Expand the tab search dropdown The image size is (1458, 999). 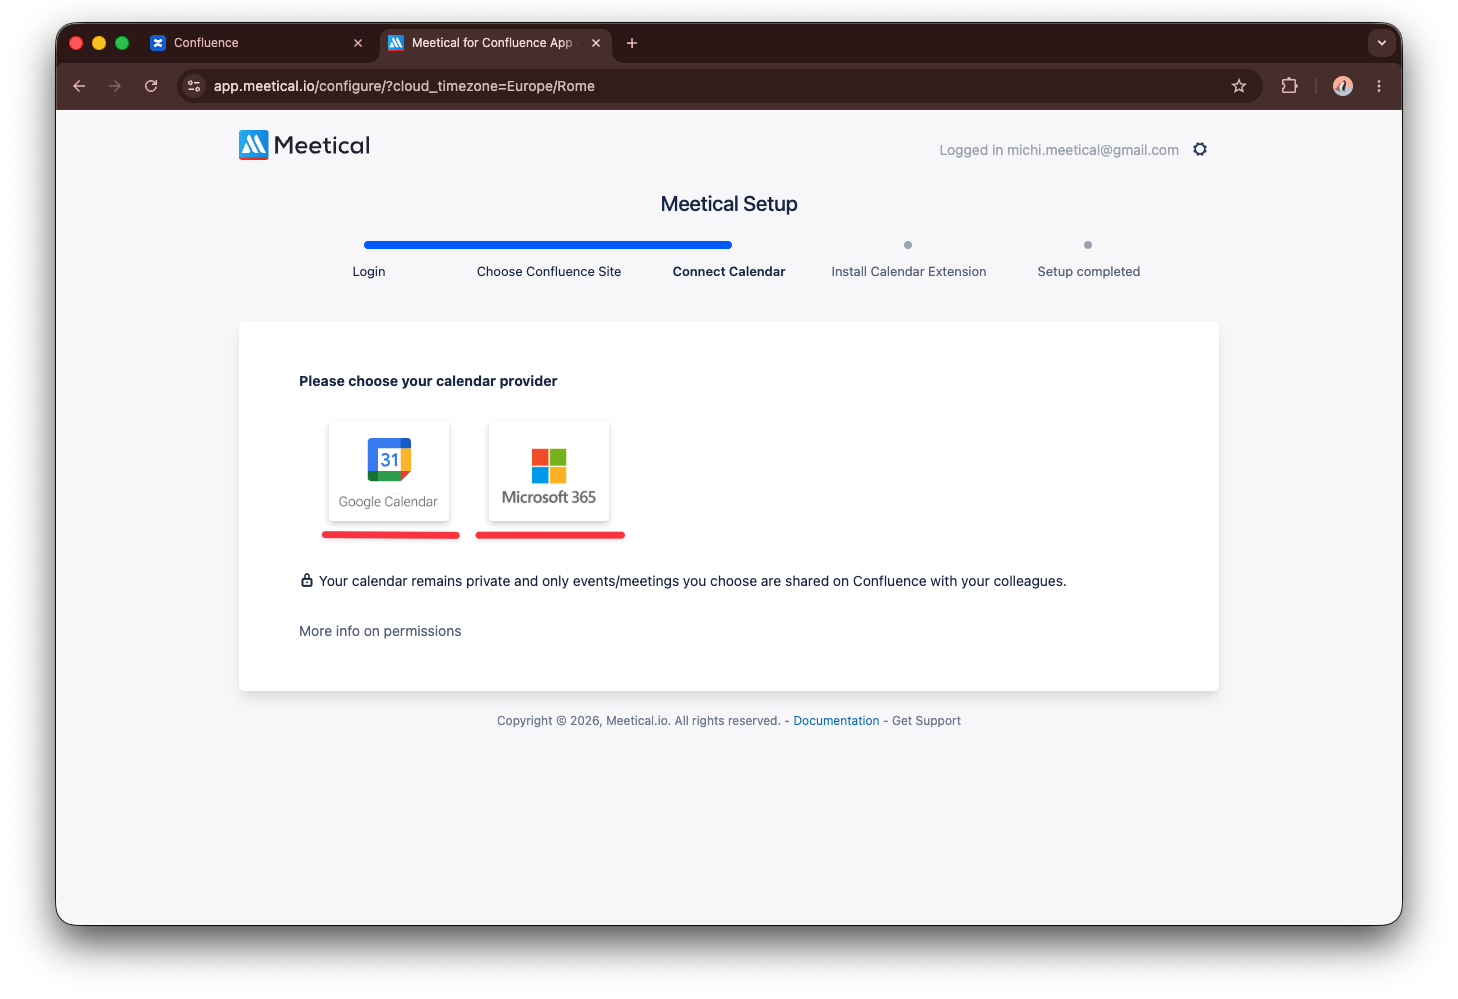pos(1381,43)
